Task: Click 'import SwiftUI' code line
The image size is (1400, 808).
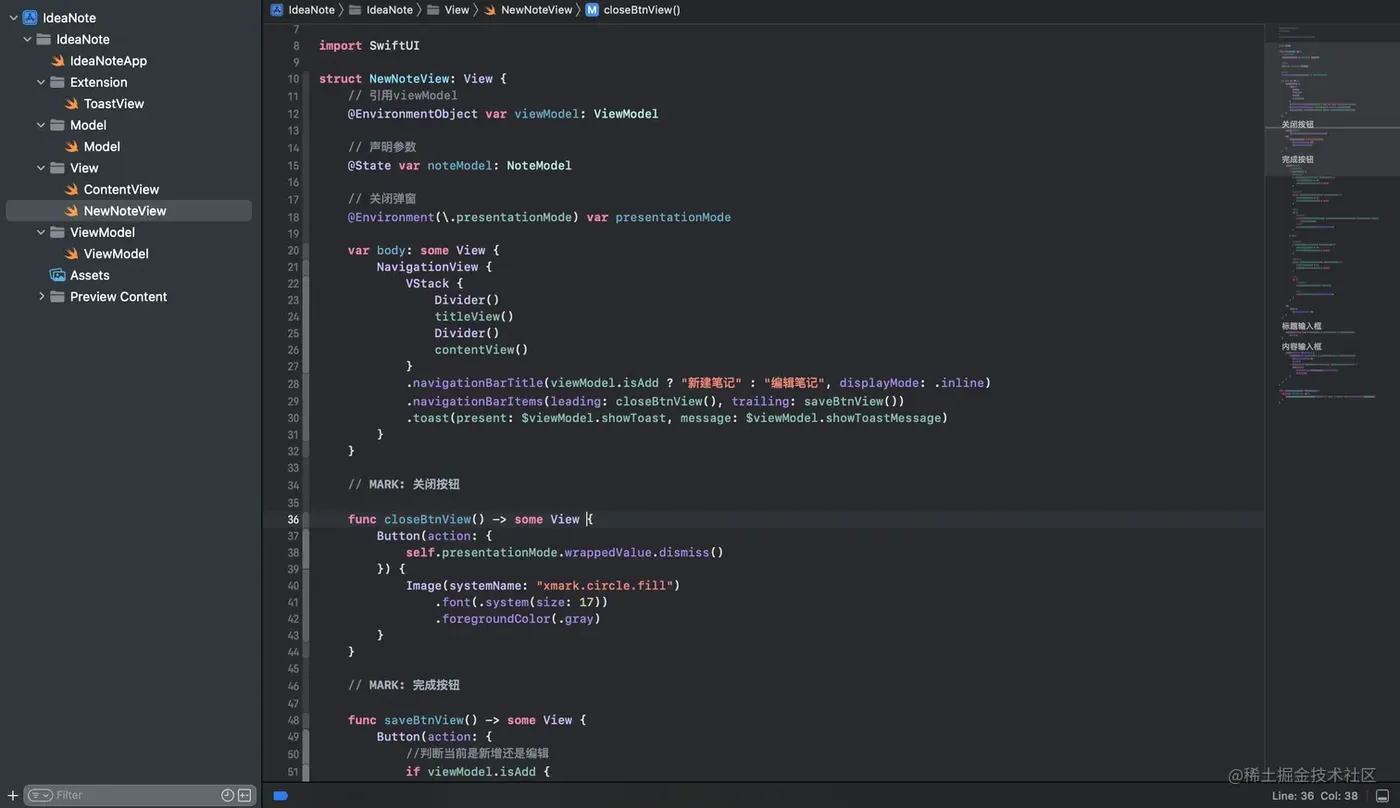Action: (369, 46)
